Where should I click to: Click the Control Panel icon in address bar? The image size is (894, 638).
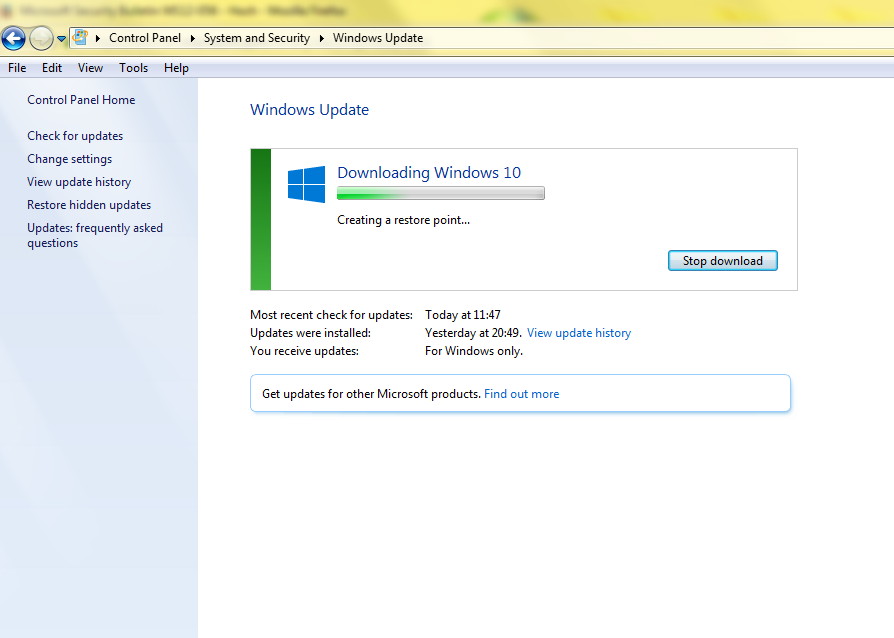80,38
